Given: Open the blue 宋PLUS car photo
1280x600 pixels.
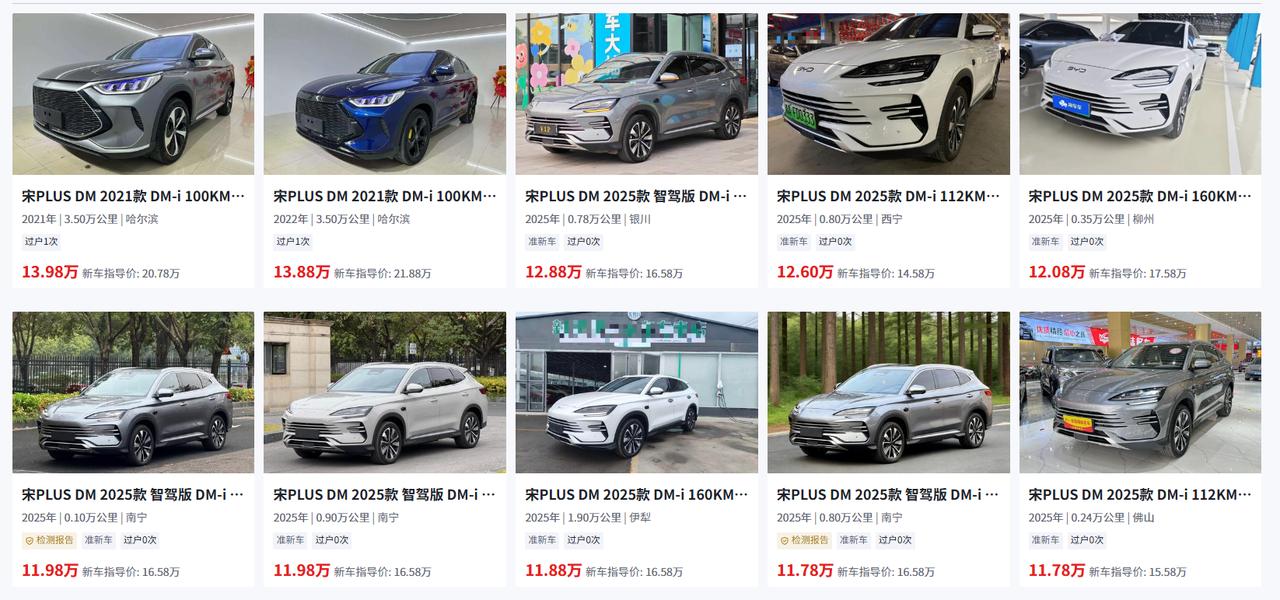Looking at the screenshot, I should 385,94.
